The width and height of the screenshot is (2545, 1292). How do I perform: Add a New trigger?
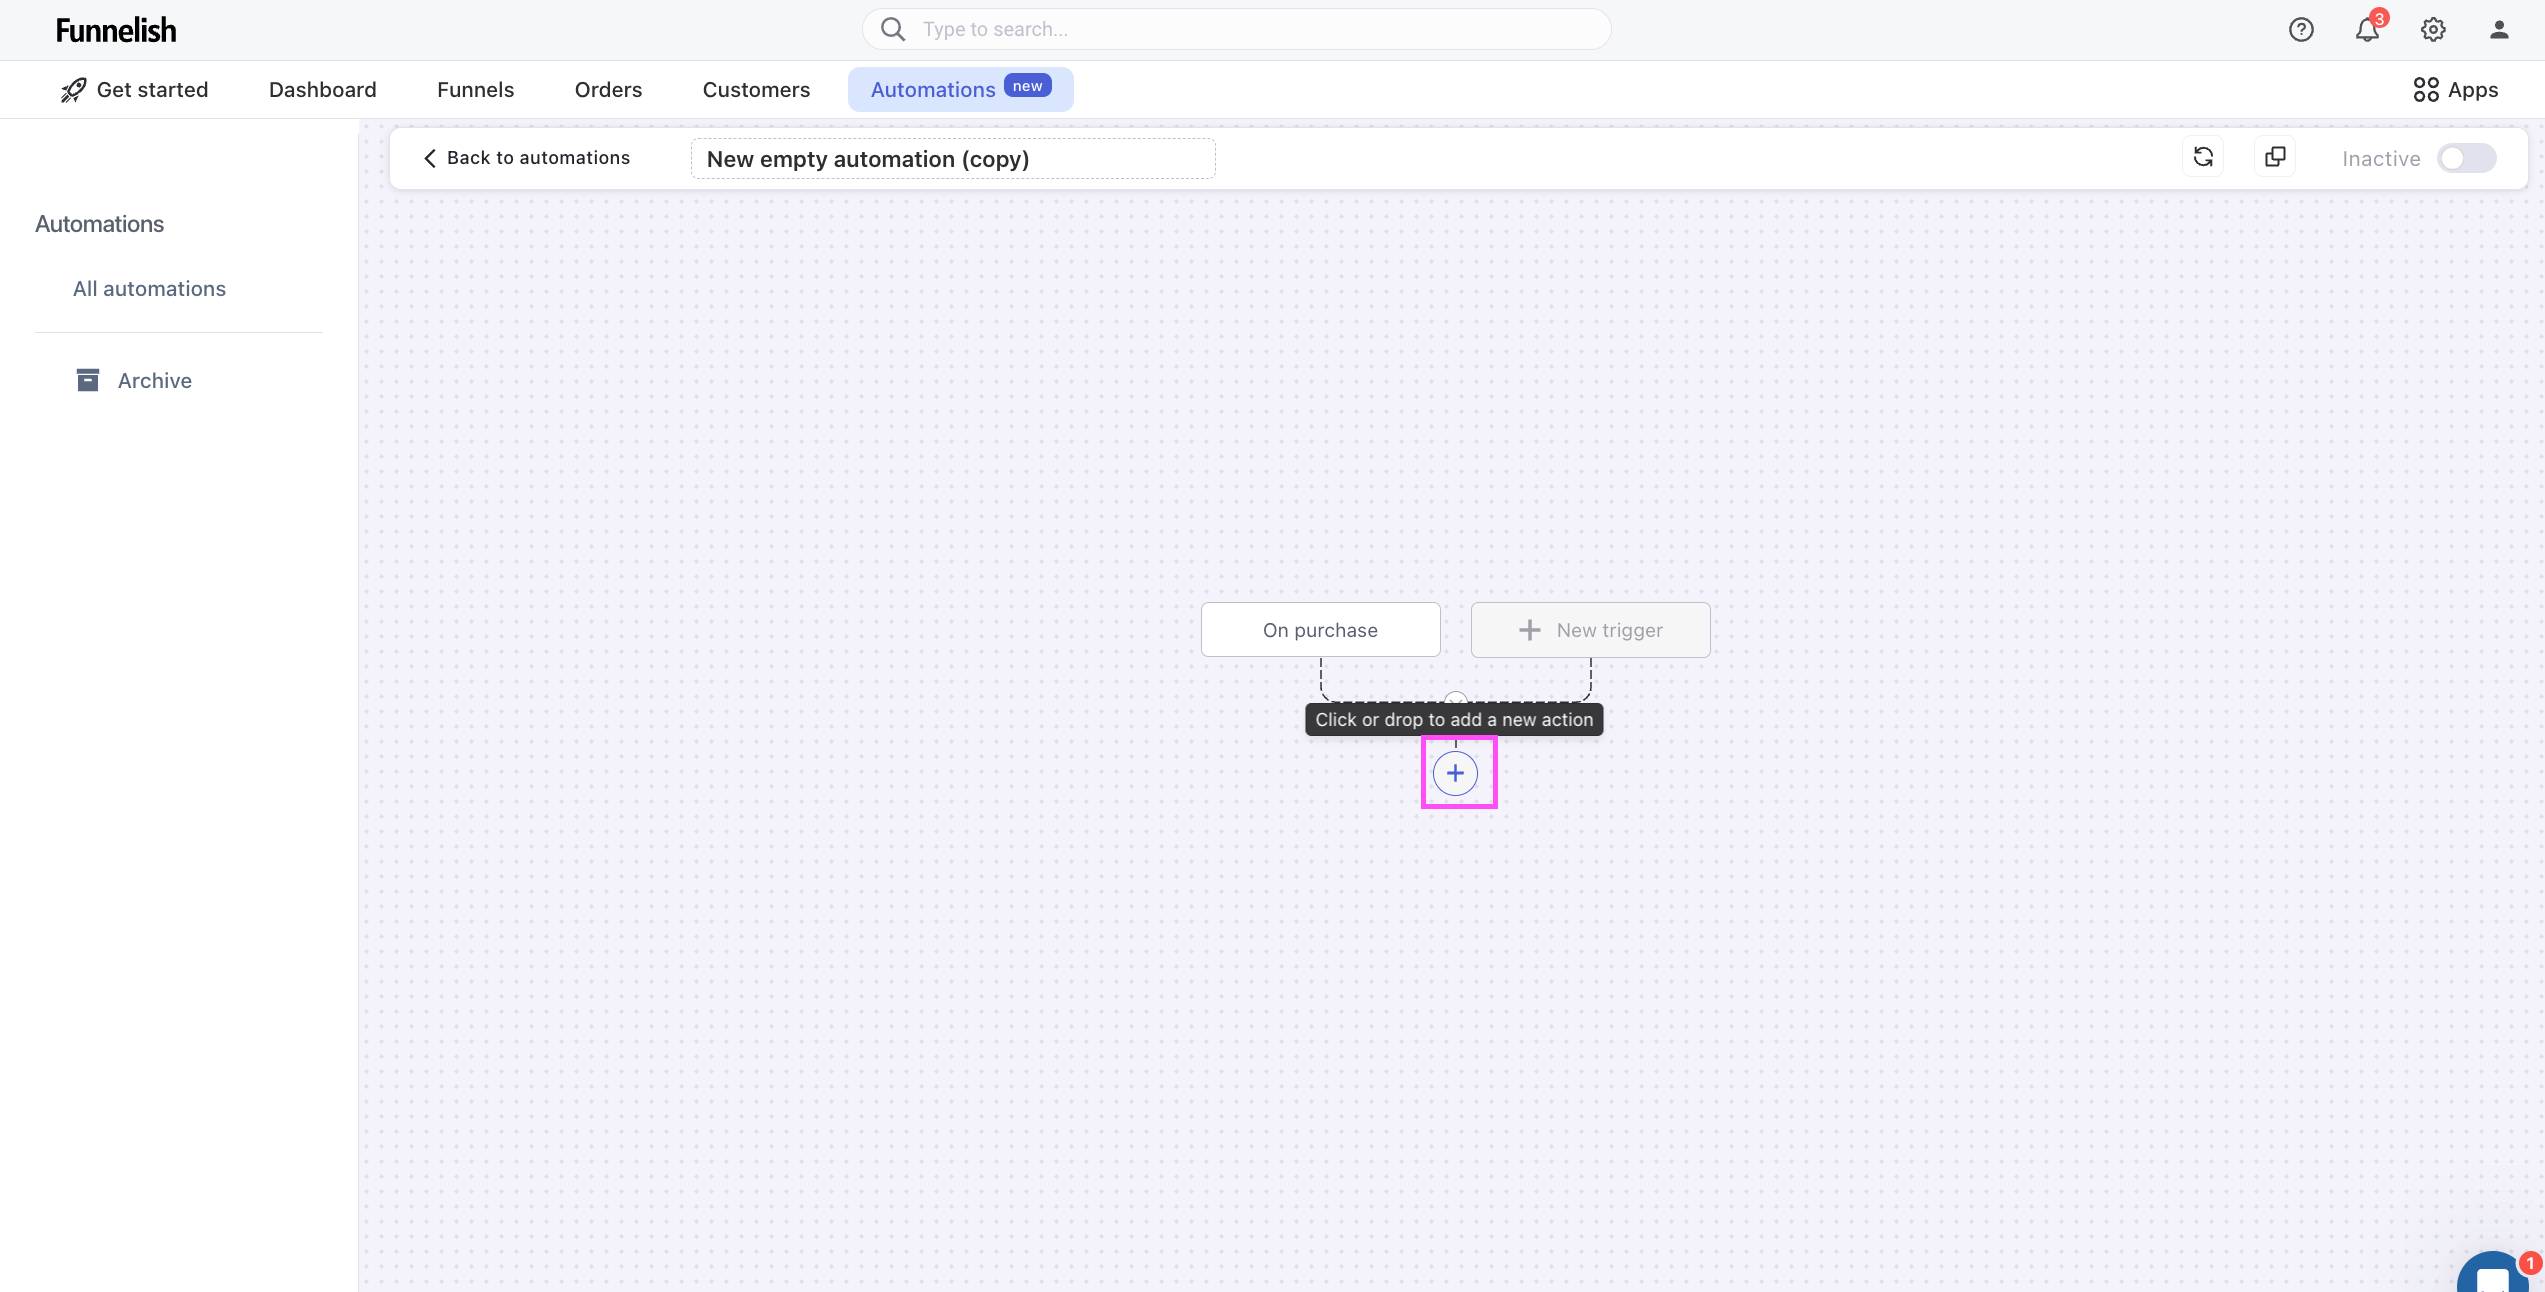pos(1590,630)
